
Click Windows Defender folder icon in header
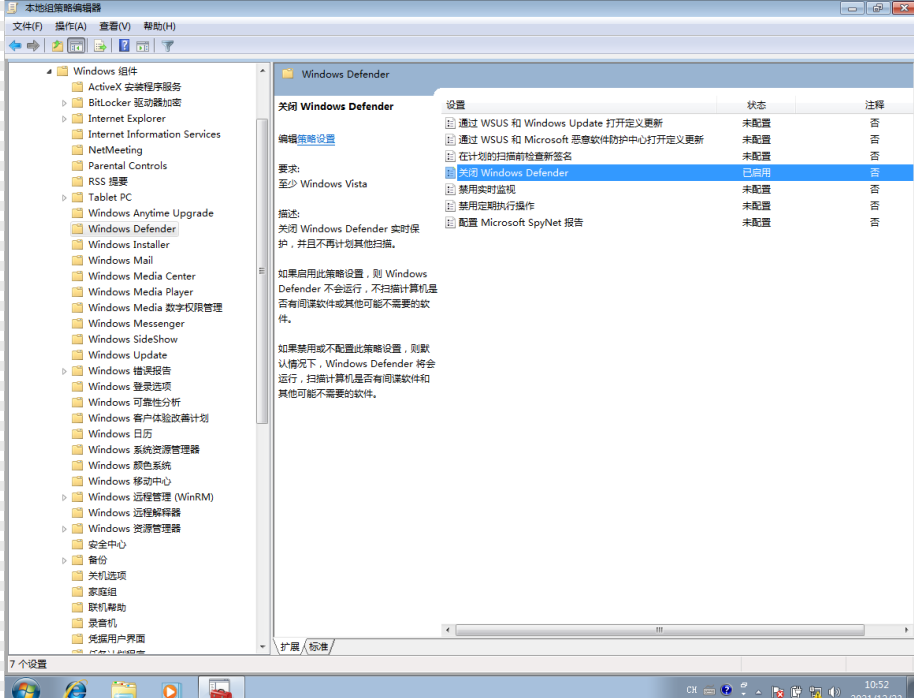[287, 74]
